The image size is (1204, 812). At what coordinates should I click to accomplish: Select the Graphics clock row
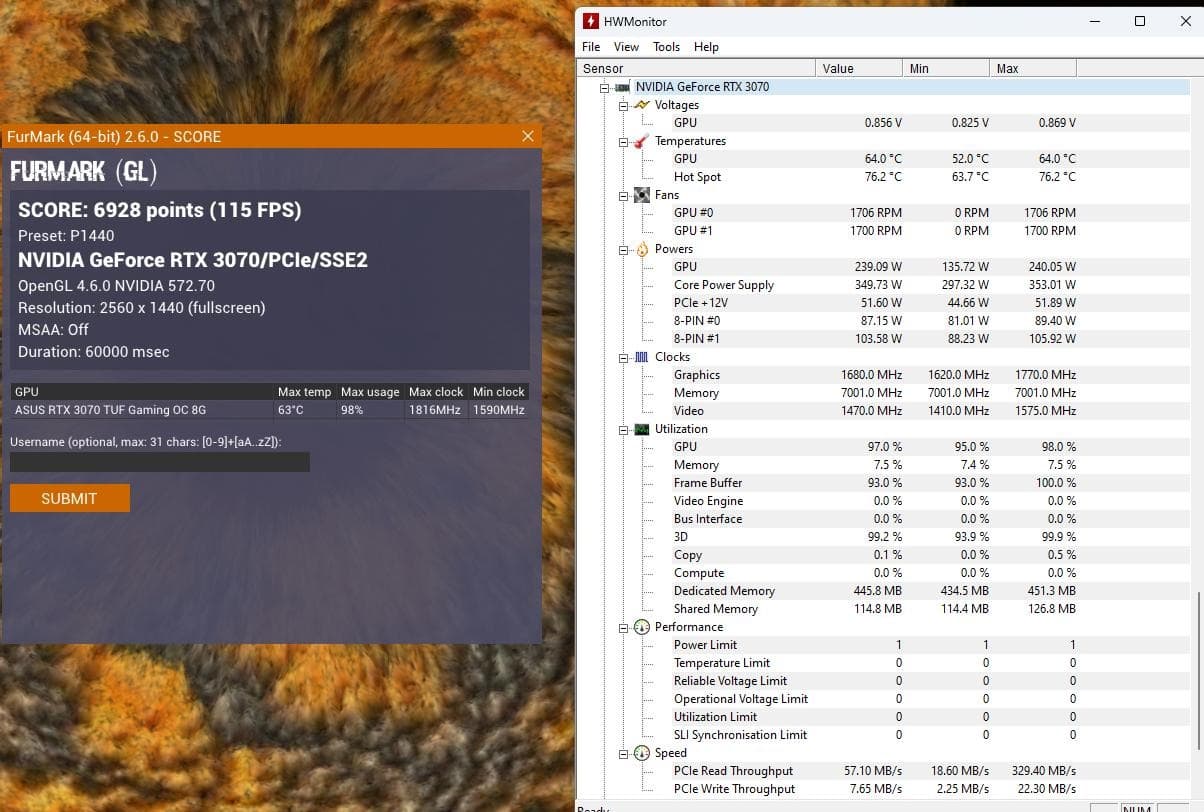884,375
